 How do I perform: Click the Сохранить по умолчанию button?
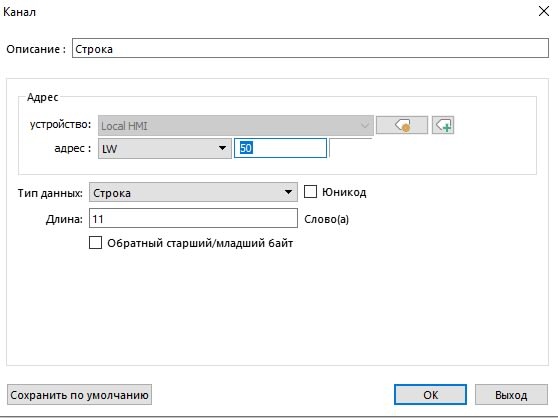coord(79,395)
